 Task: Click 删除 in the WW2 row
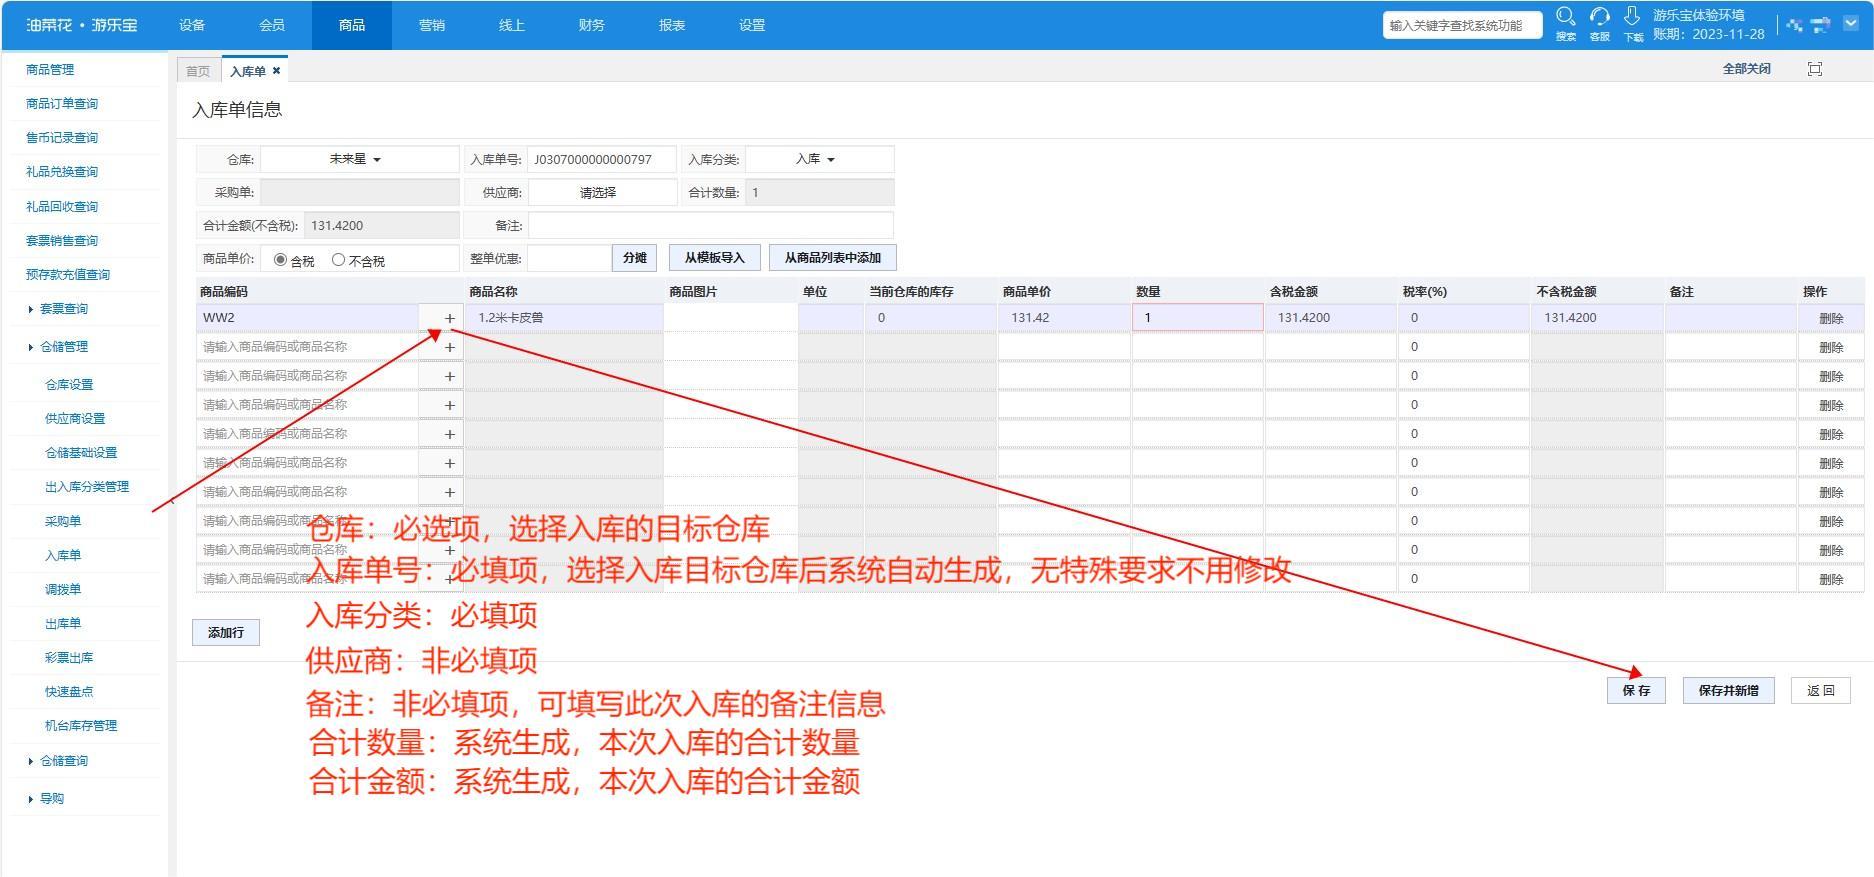1831,318
